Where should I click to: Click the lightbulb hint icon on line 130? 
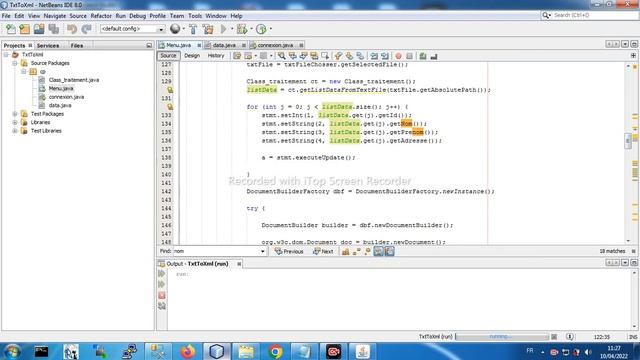(170, 90)
